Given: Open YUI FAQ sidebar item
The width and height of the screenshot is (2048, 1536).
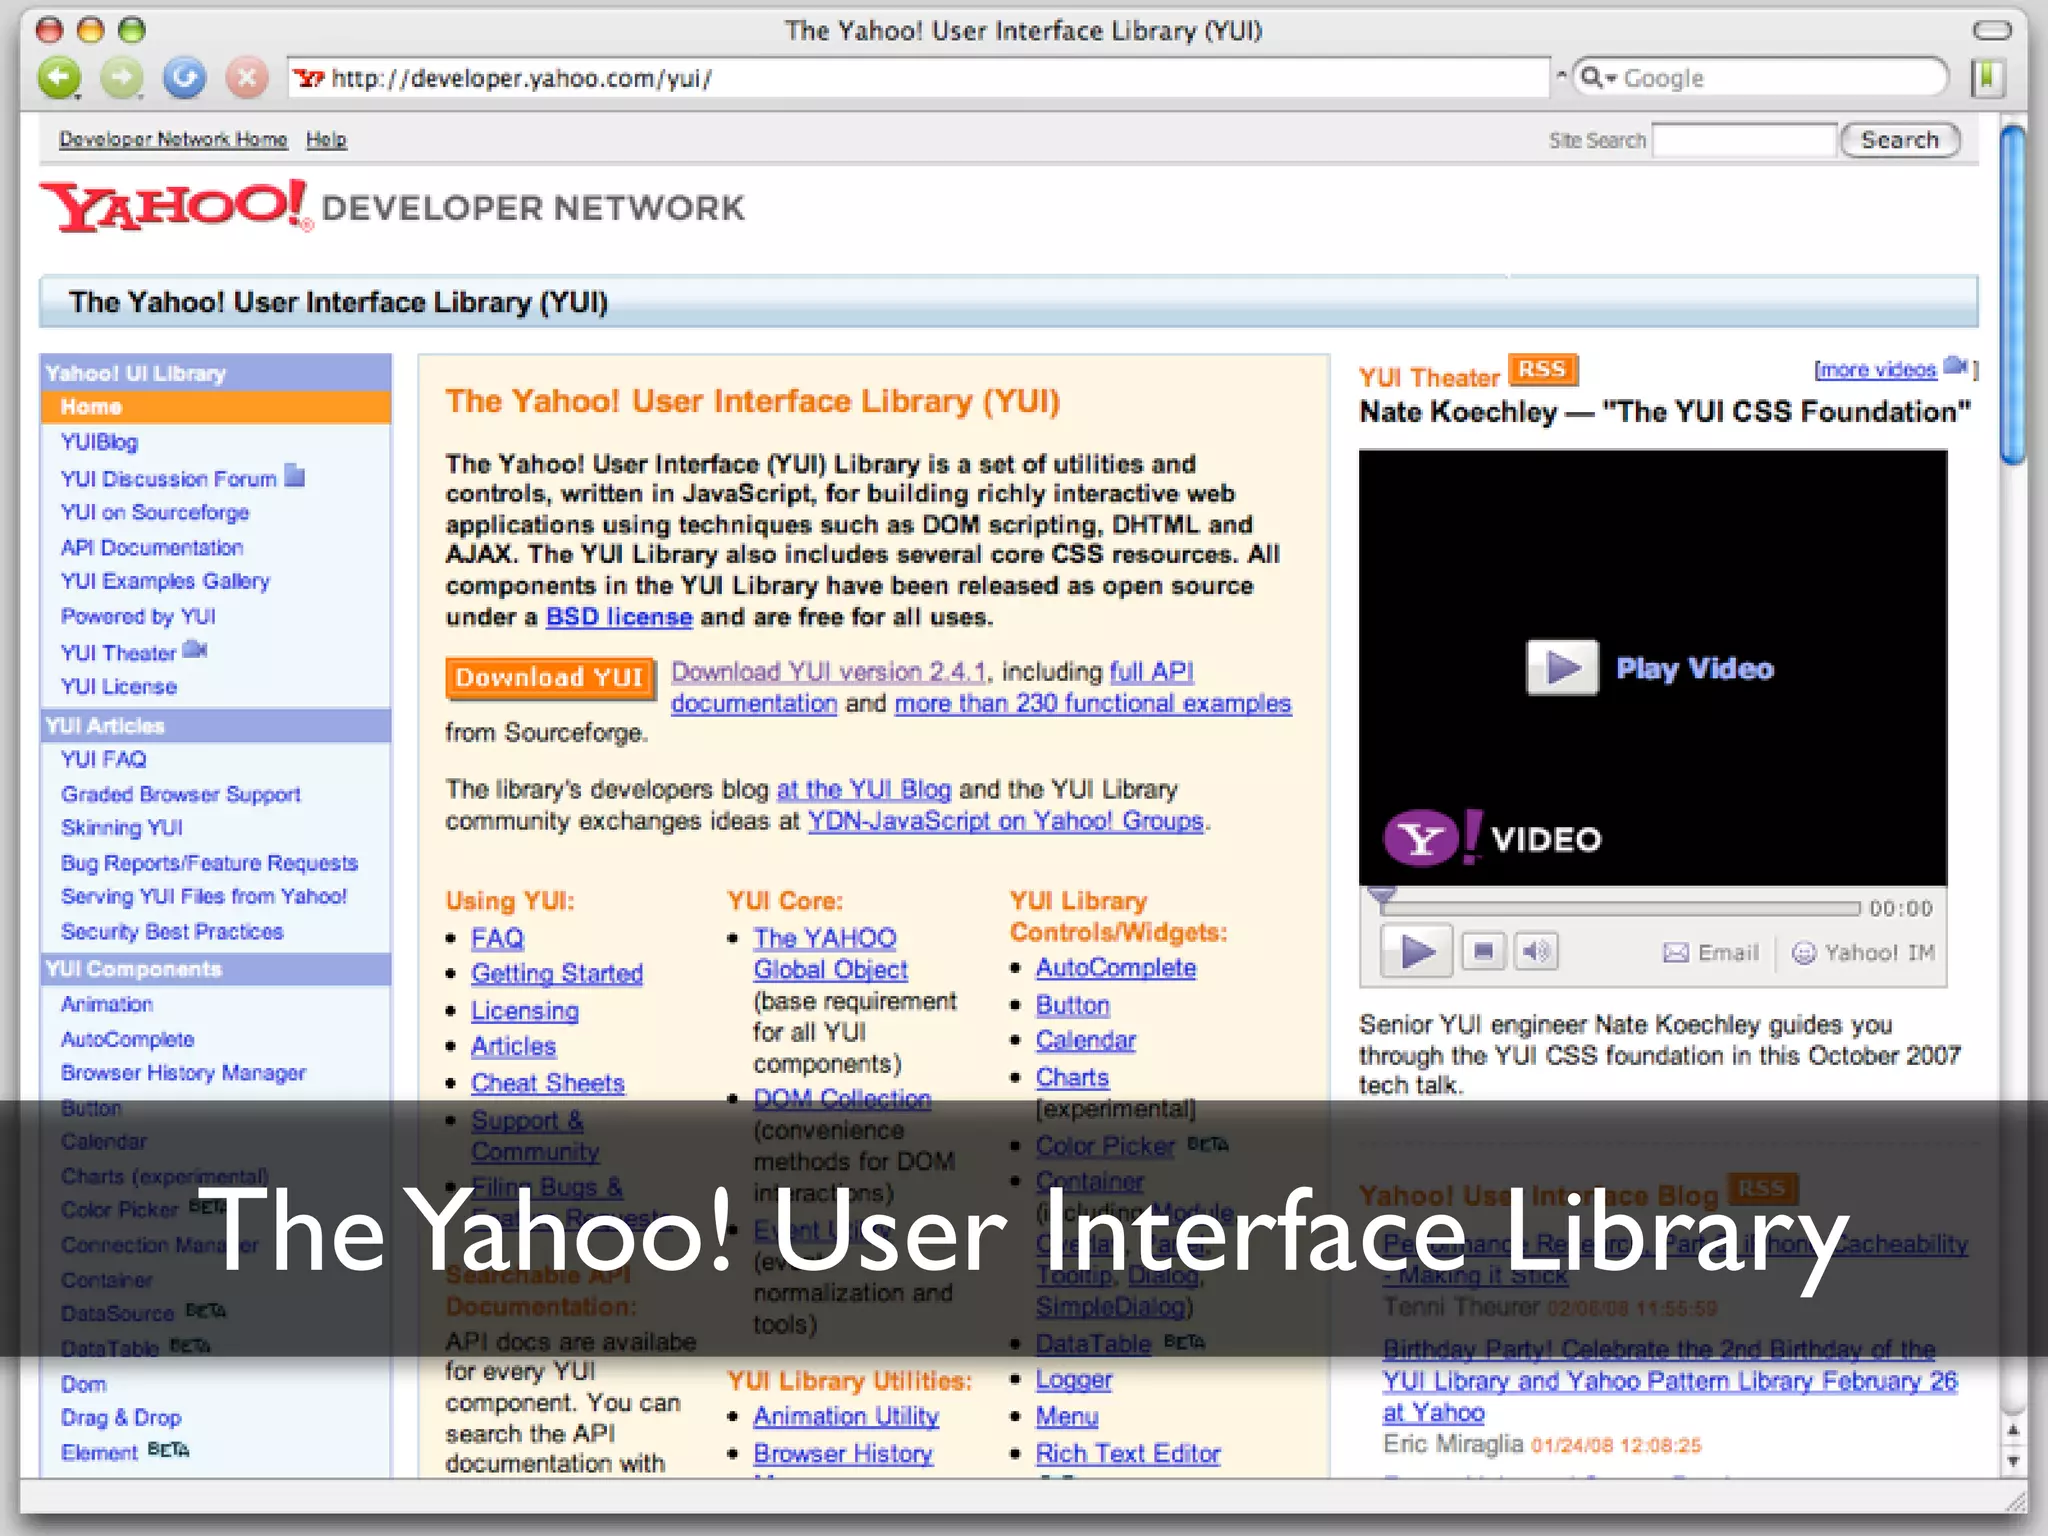Looking at the screenshot, I should [103, 760].
